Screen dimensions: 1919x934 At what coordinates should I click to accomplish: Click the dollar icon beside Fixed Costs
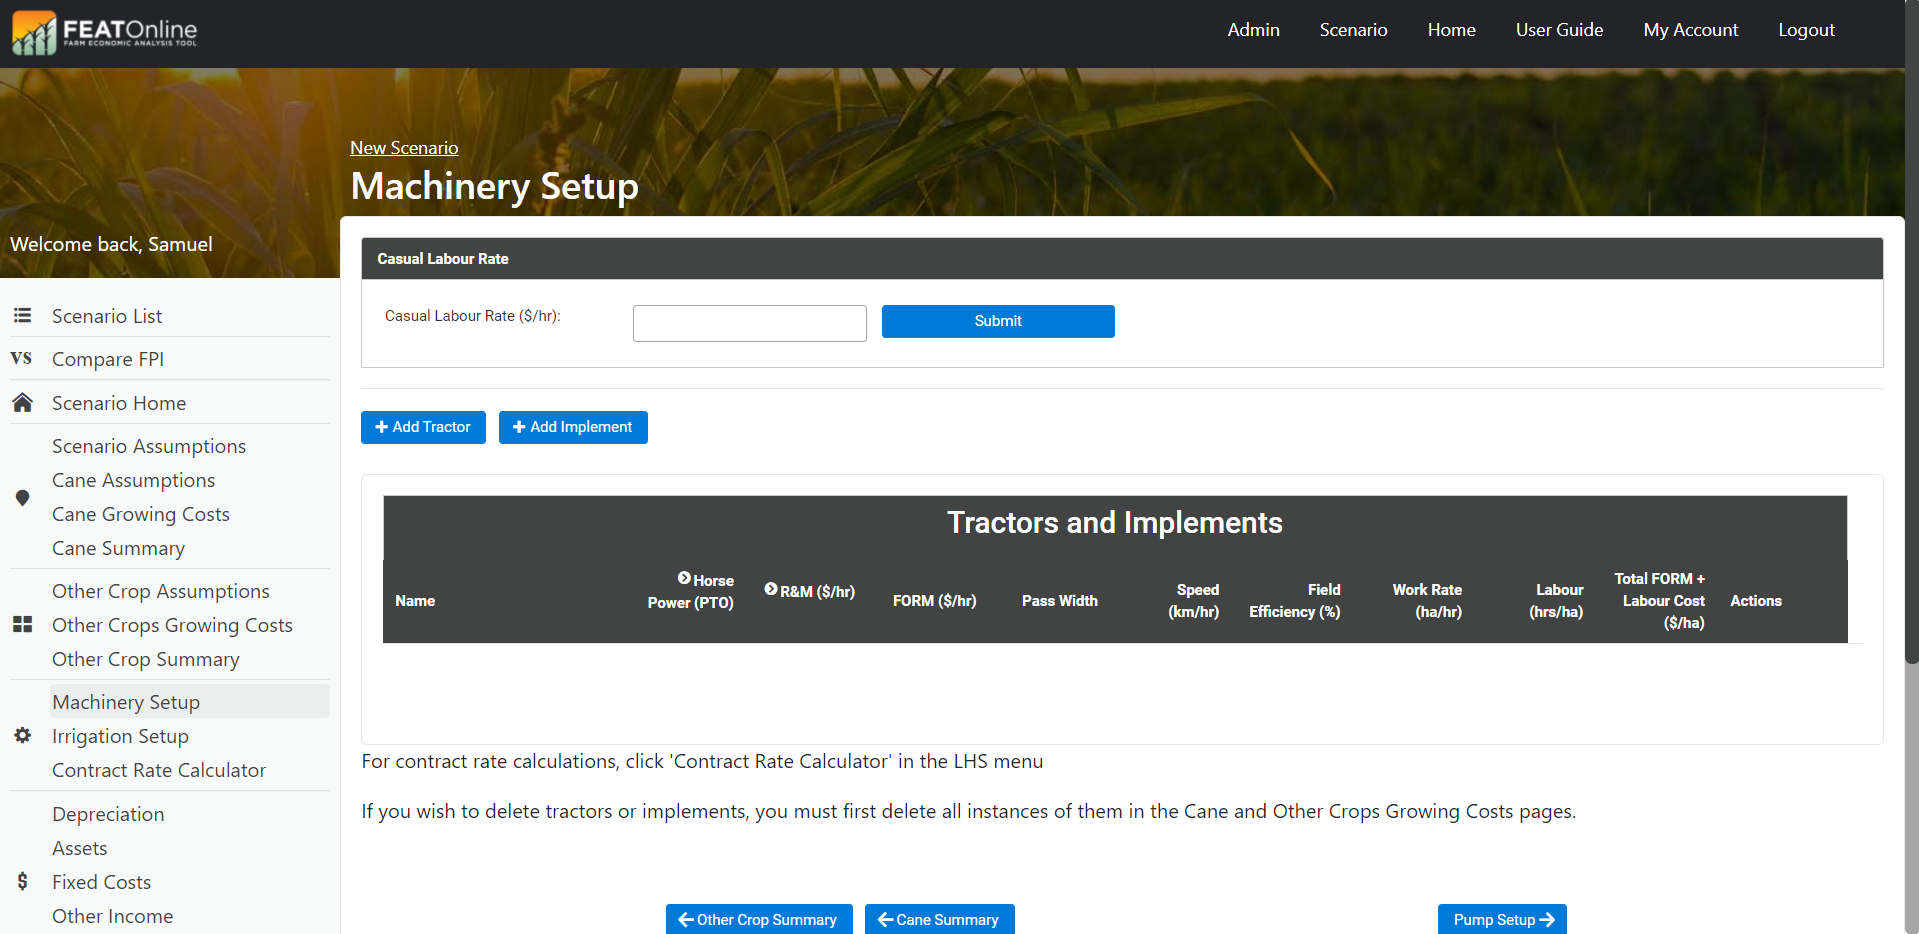tap(22, 881)
